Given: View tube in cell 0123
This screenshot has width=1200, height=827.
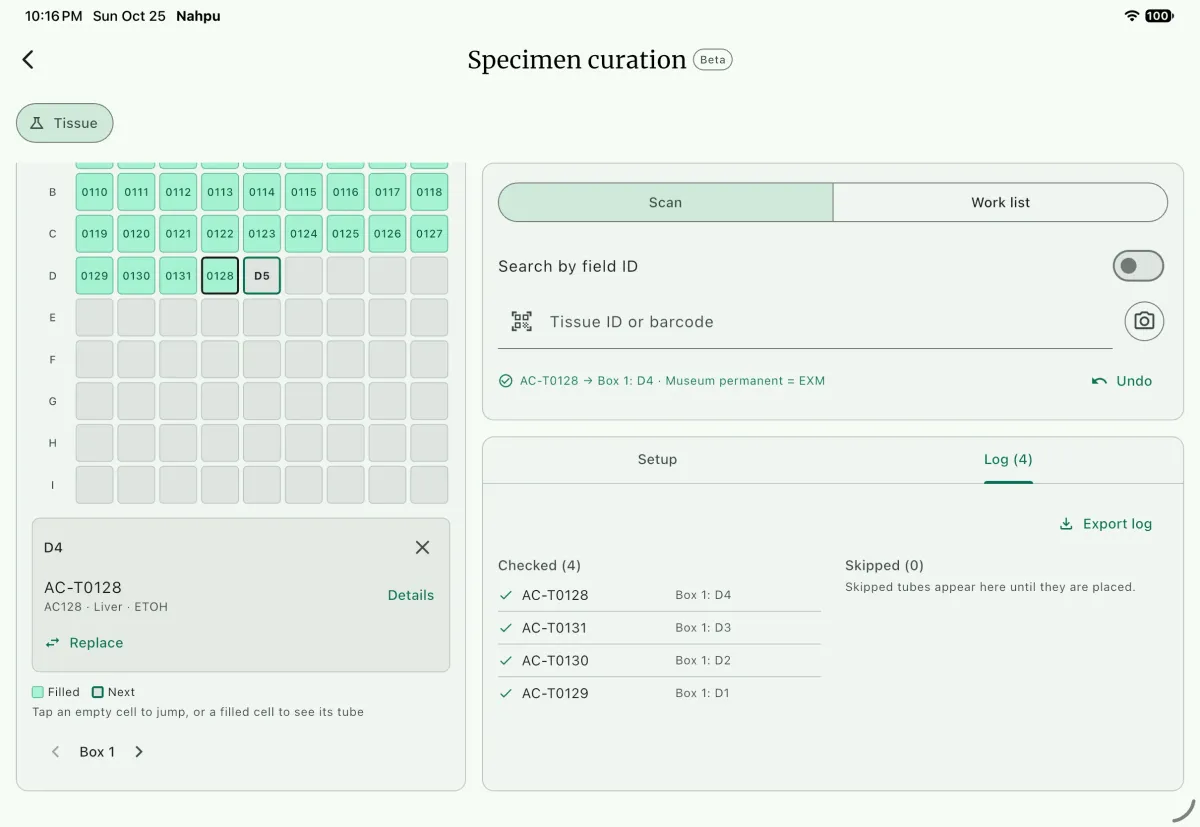Looking at the screenshot, I should [x=262, y=234].
